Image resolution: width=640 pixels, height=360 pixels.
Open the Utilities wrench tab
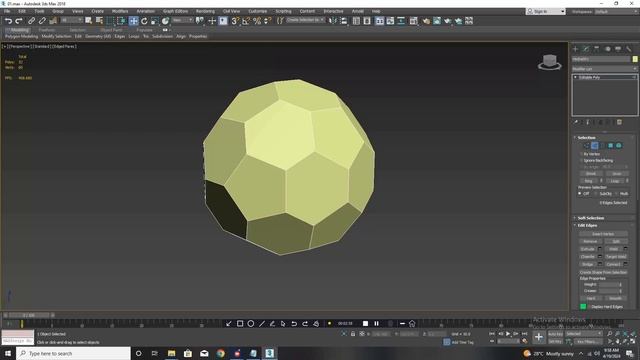pos(629,49)
